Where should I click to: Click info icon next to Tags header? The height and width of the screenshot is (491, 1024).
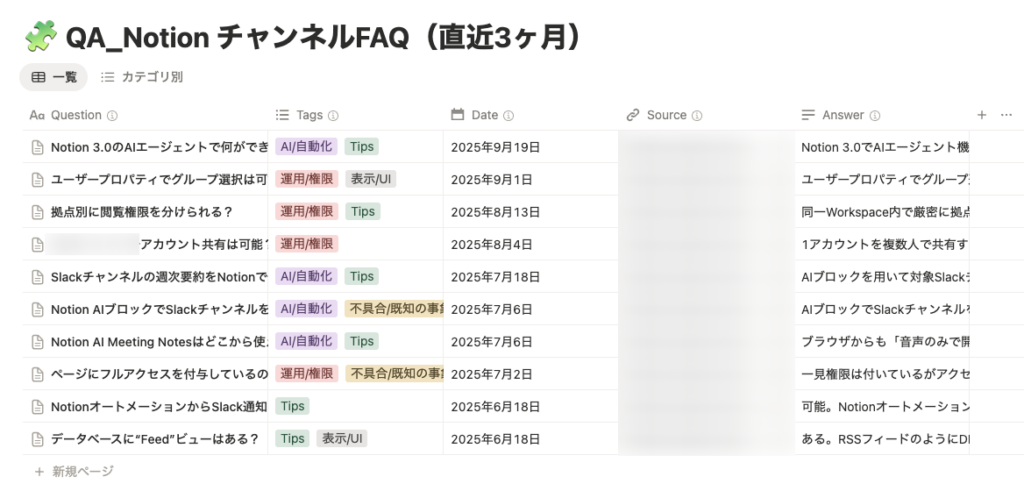(333, 116)
